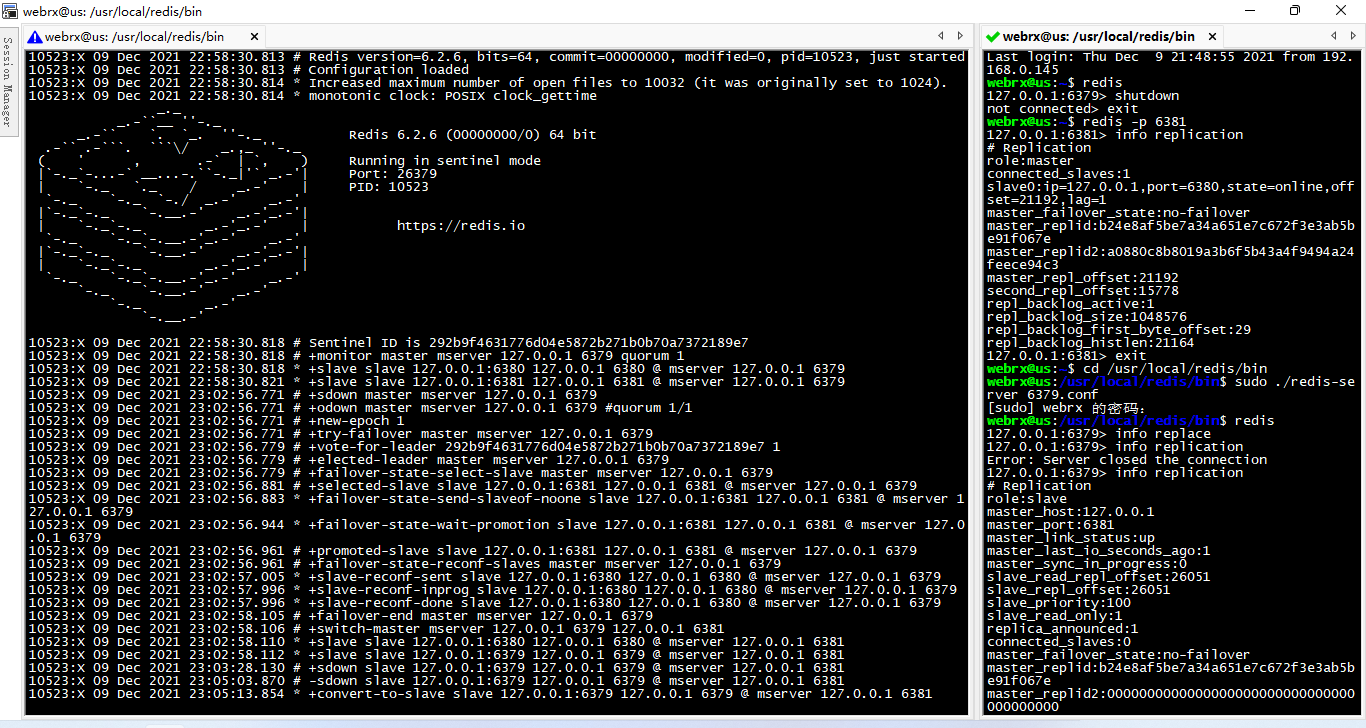Click the 'repl_backlog_size:1048576' line
The image size is (1366, 728).
click(1087, 317)
